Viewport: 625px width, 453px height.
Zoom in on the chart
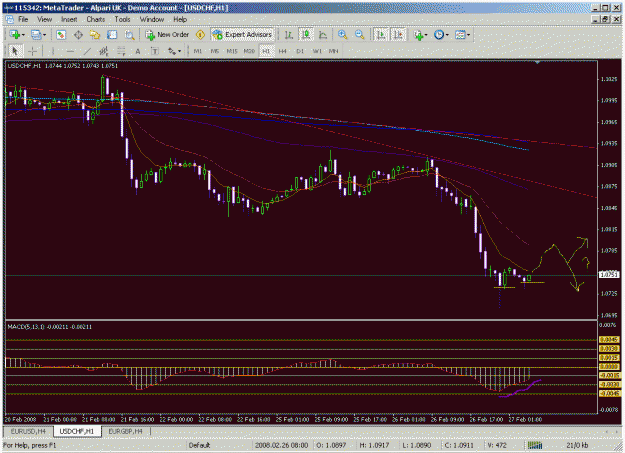(x=342, y=35)
